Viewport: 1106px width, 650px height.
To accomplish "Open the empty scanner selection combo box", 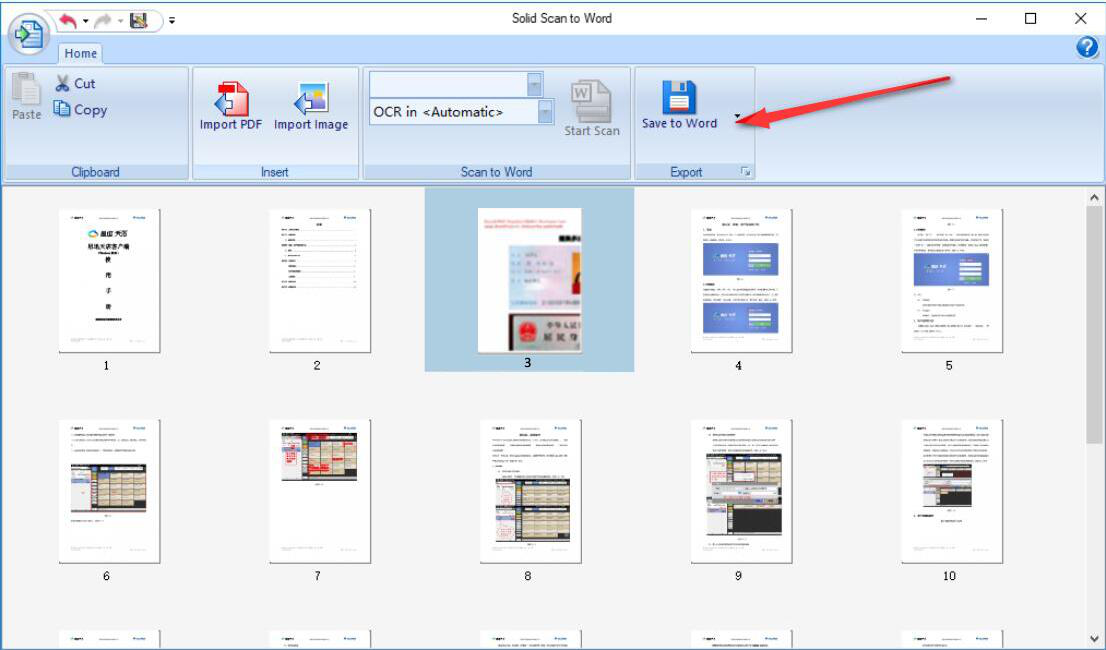I will click(x=456, y=85).
